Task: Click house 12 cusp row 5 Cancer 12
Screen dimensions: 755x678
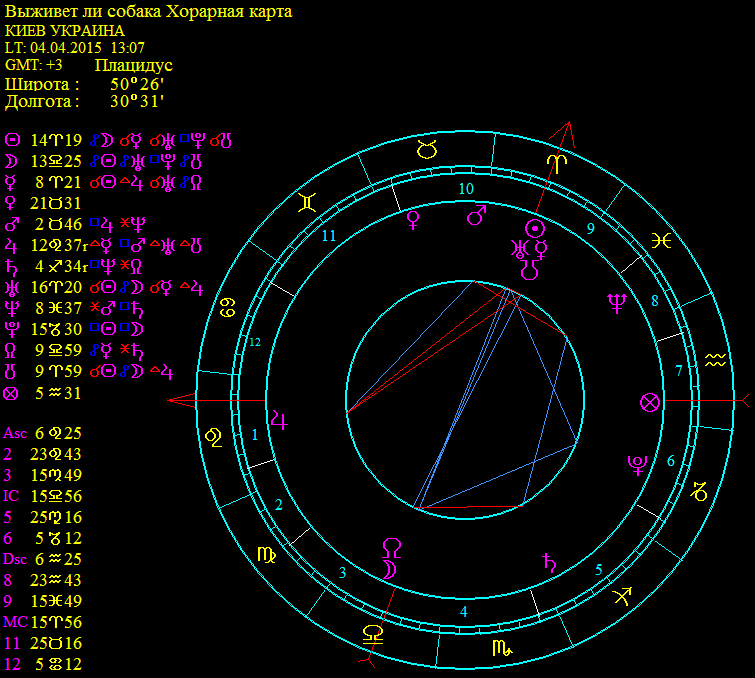Action: point(43,664)
